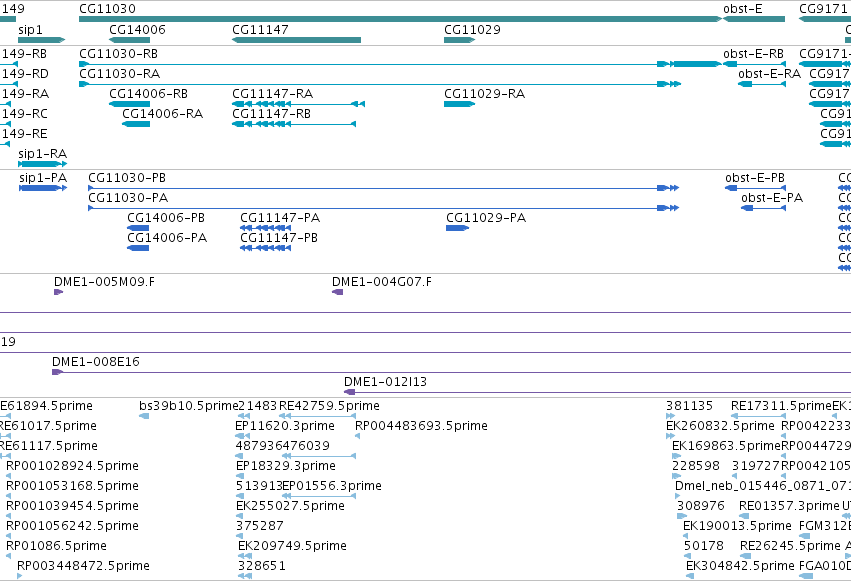Click the CG14006-RA transcript label
The height and width of the screenshot is (581, 851).
pos(162,114)
